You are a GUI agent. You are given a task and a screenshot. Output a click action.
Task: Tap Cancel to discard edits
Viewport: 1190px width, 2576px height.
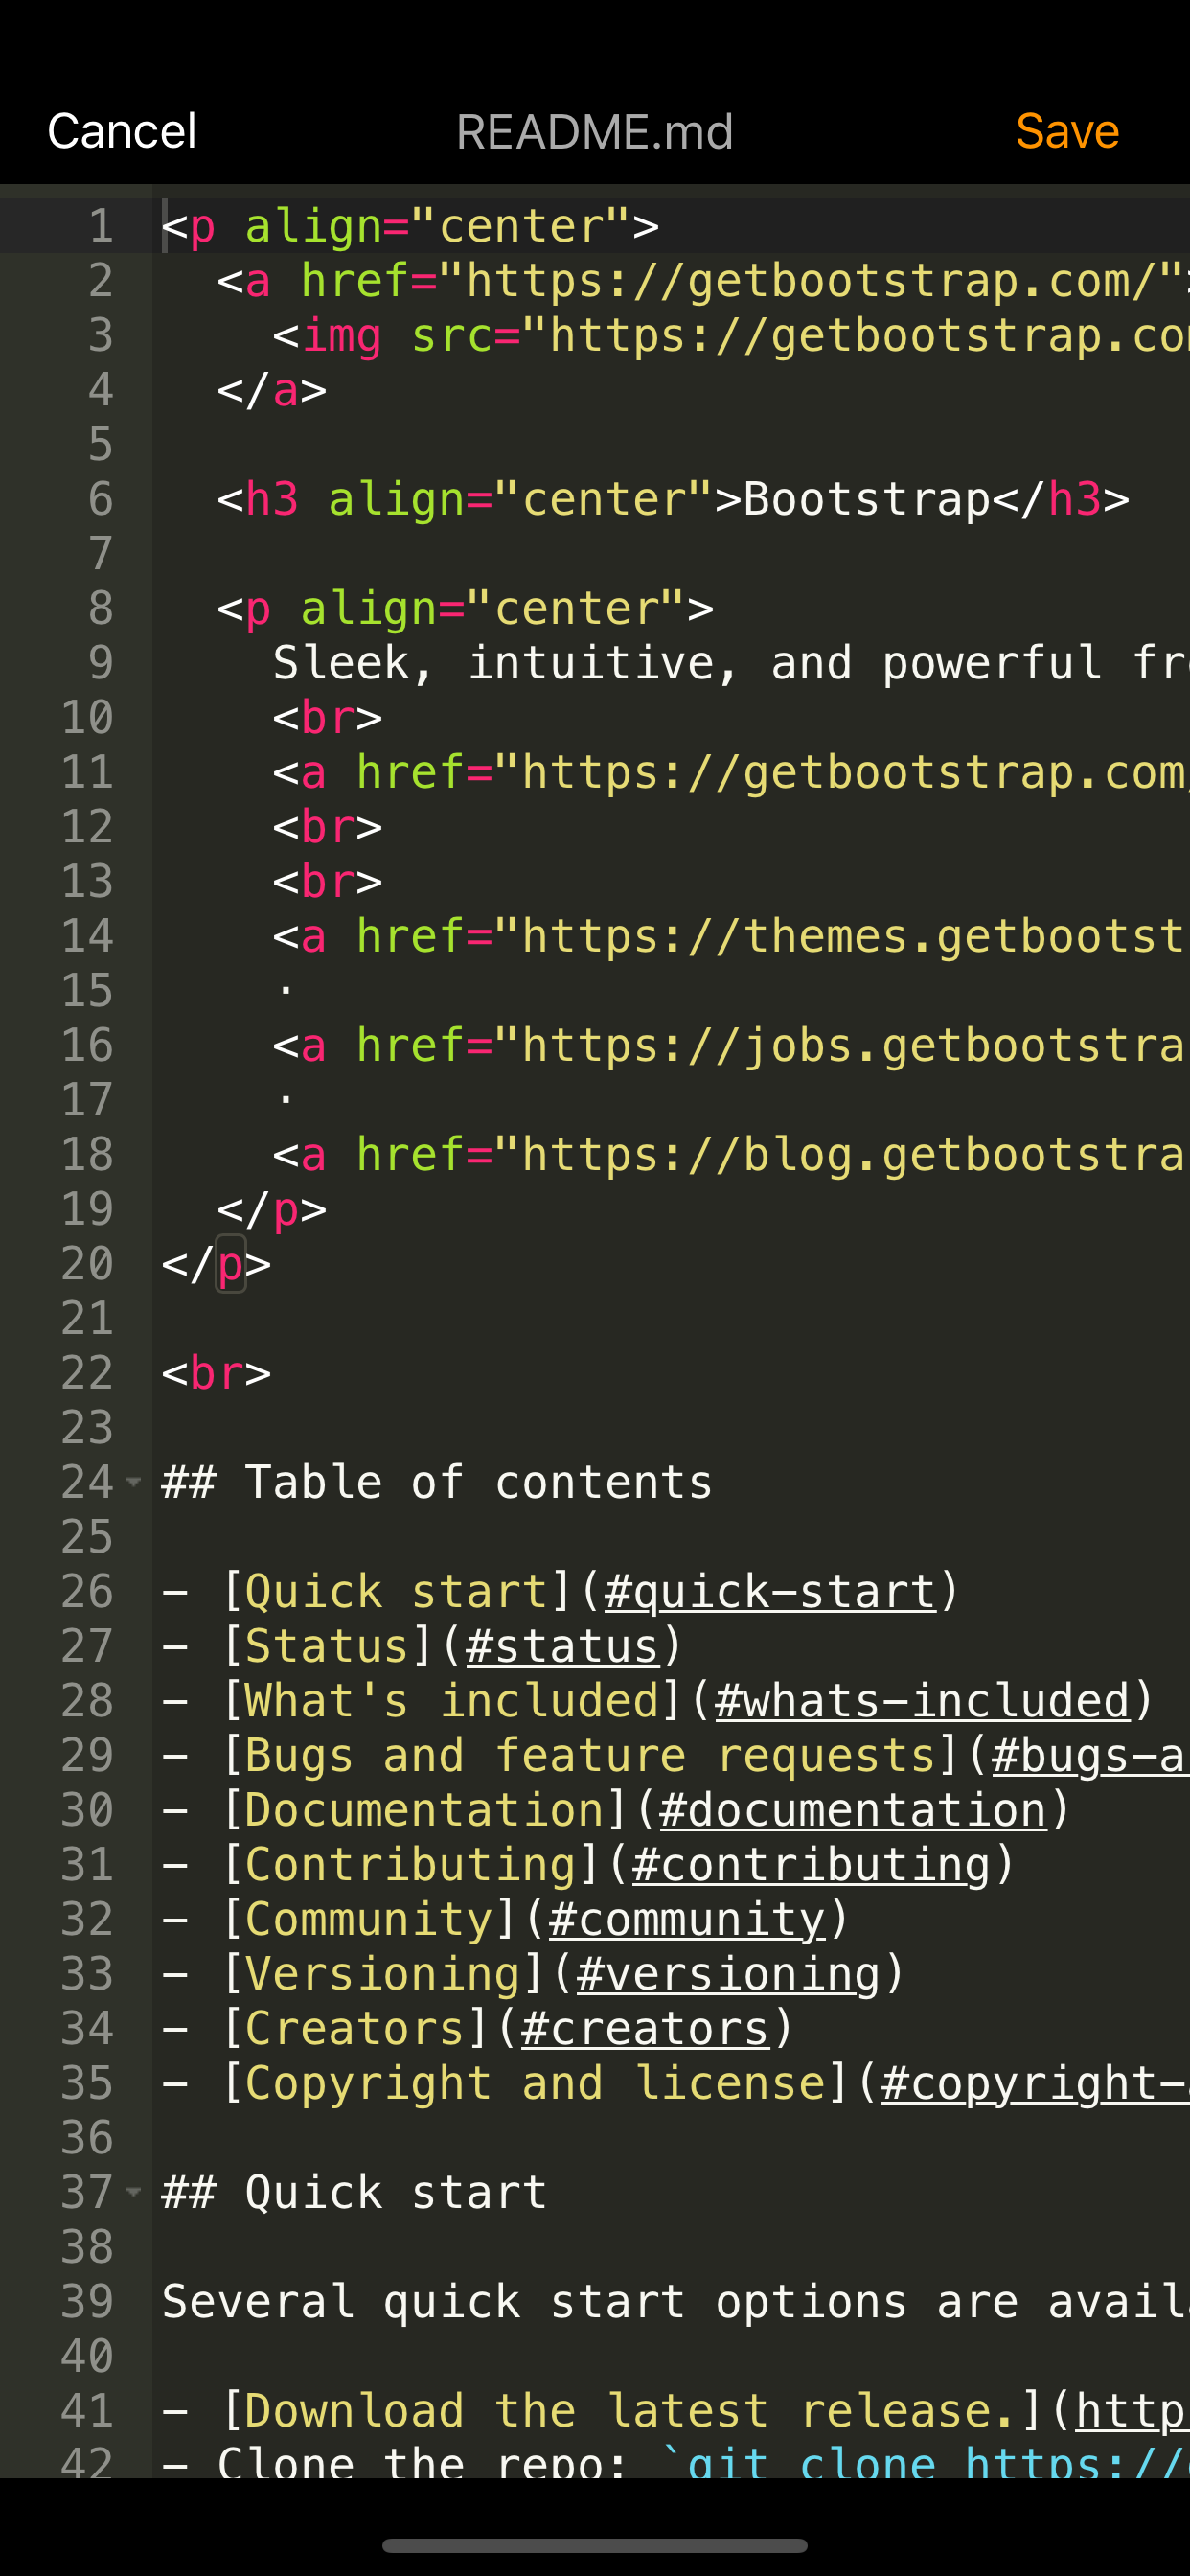click(122, 131)
